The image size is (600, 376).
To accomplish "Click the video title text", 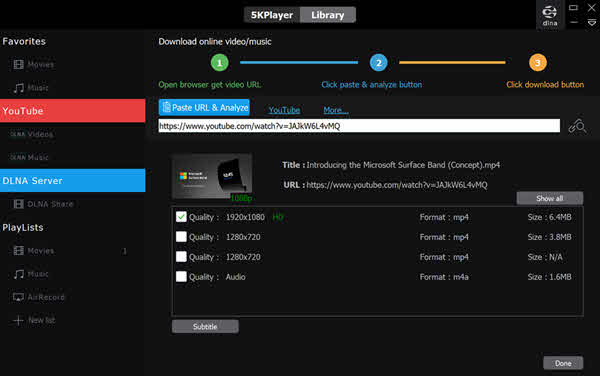I will coord(403,165).
